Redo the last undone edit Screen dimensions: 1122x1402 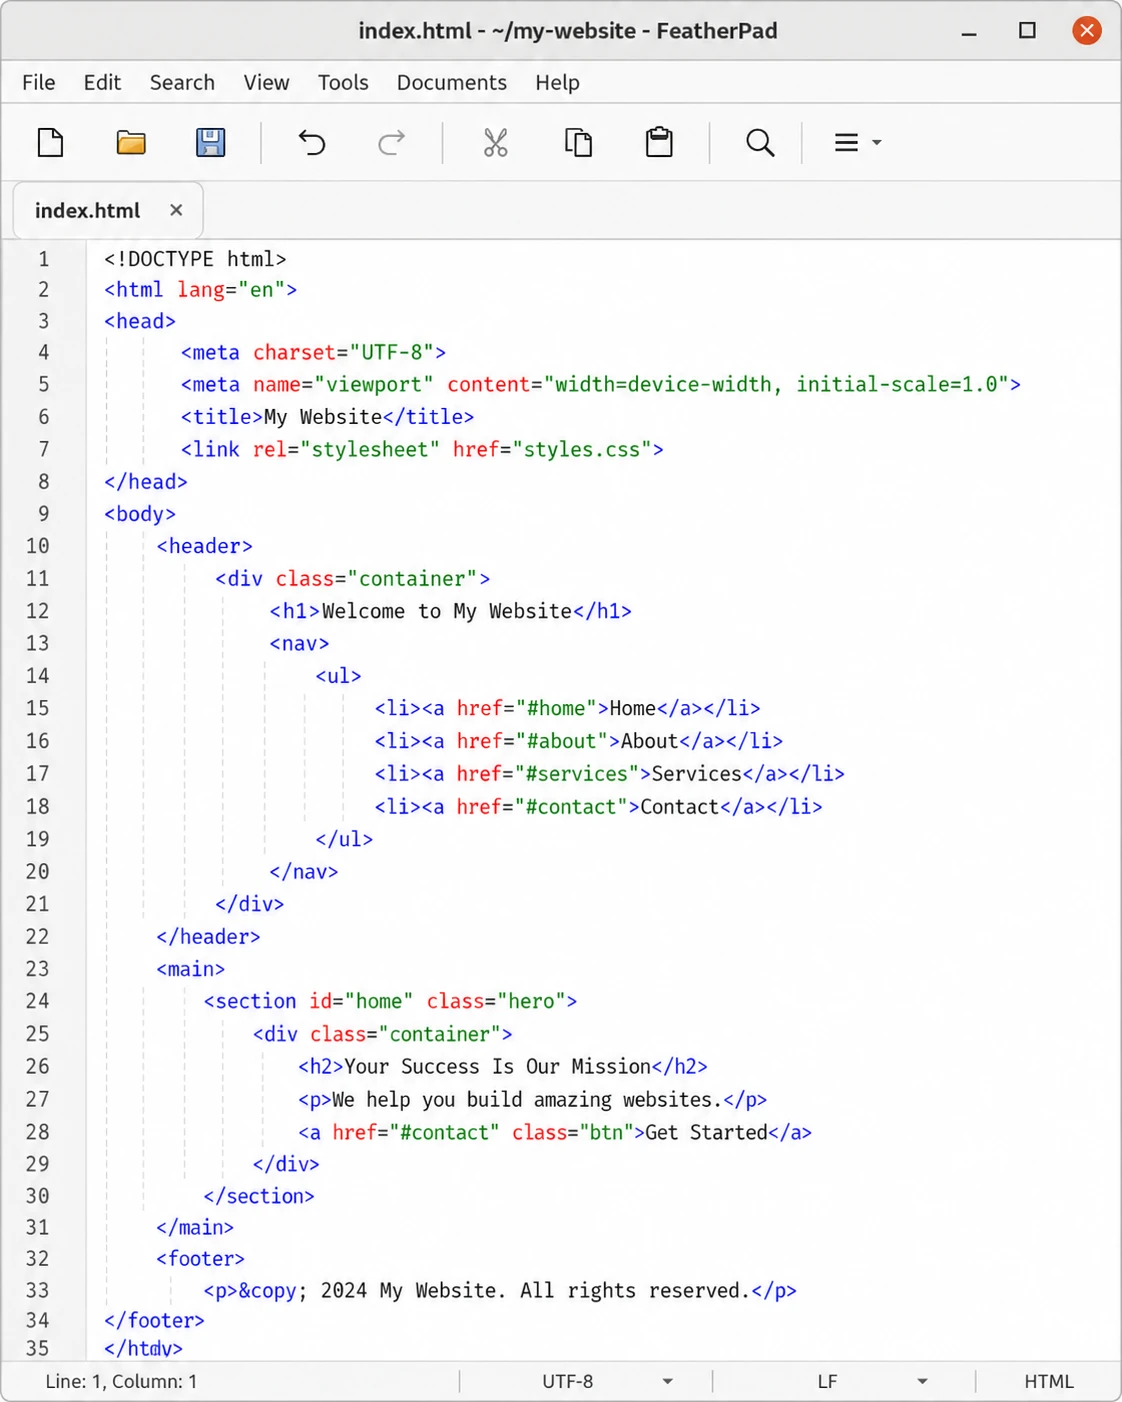392,143
